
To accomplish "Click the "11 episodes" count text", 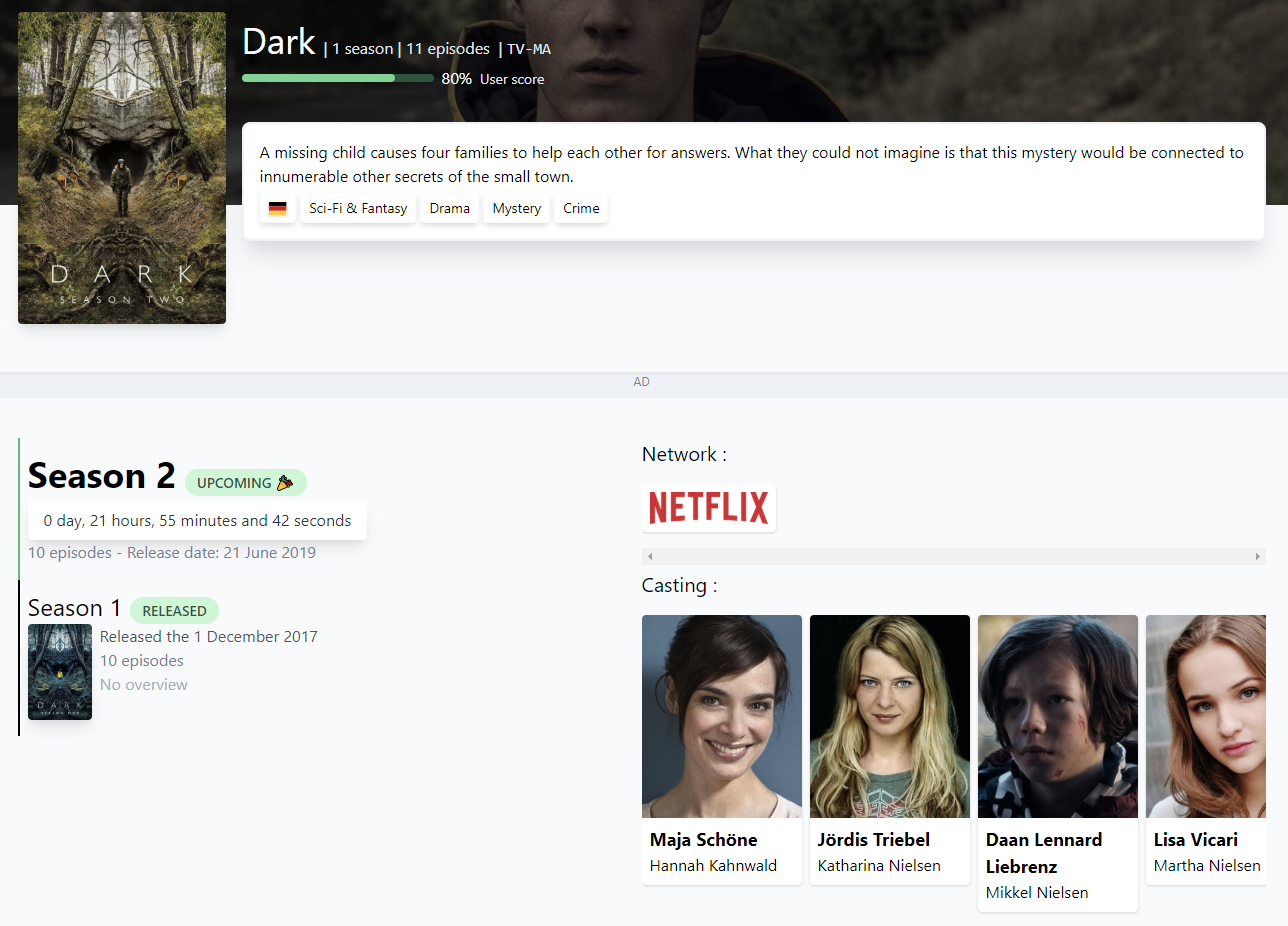I will tap(448, 49).
